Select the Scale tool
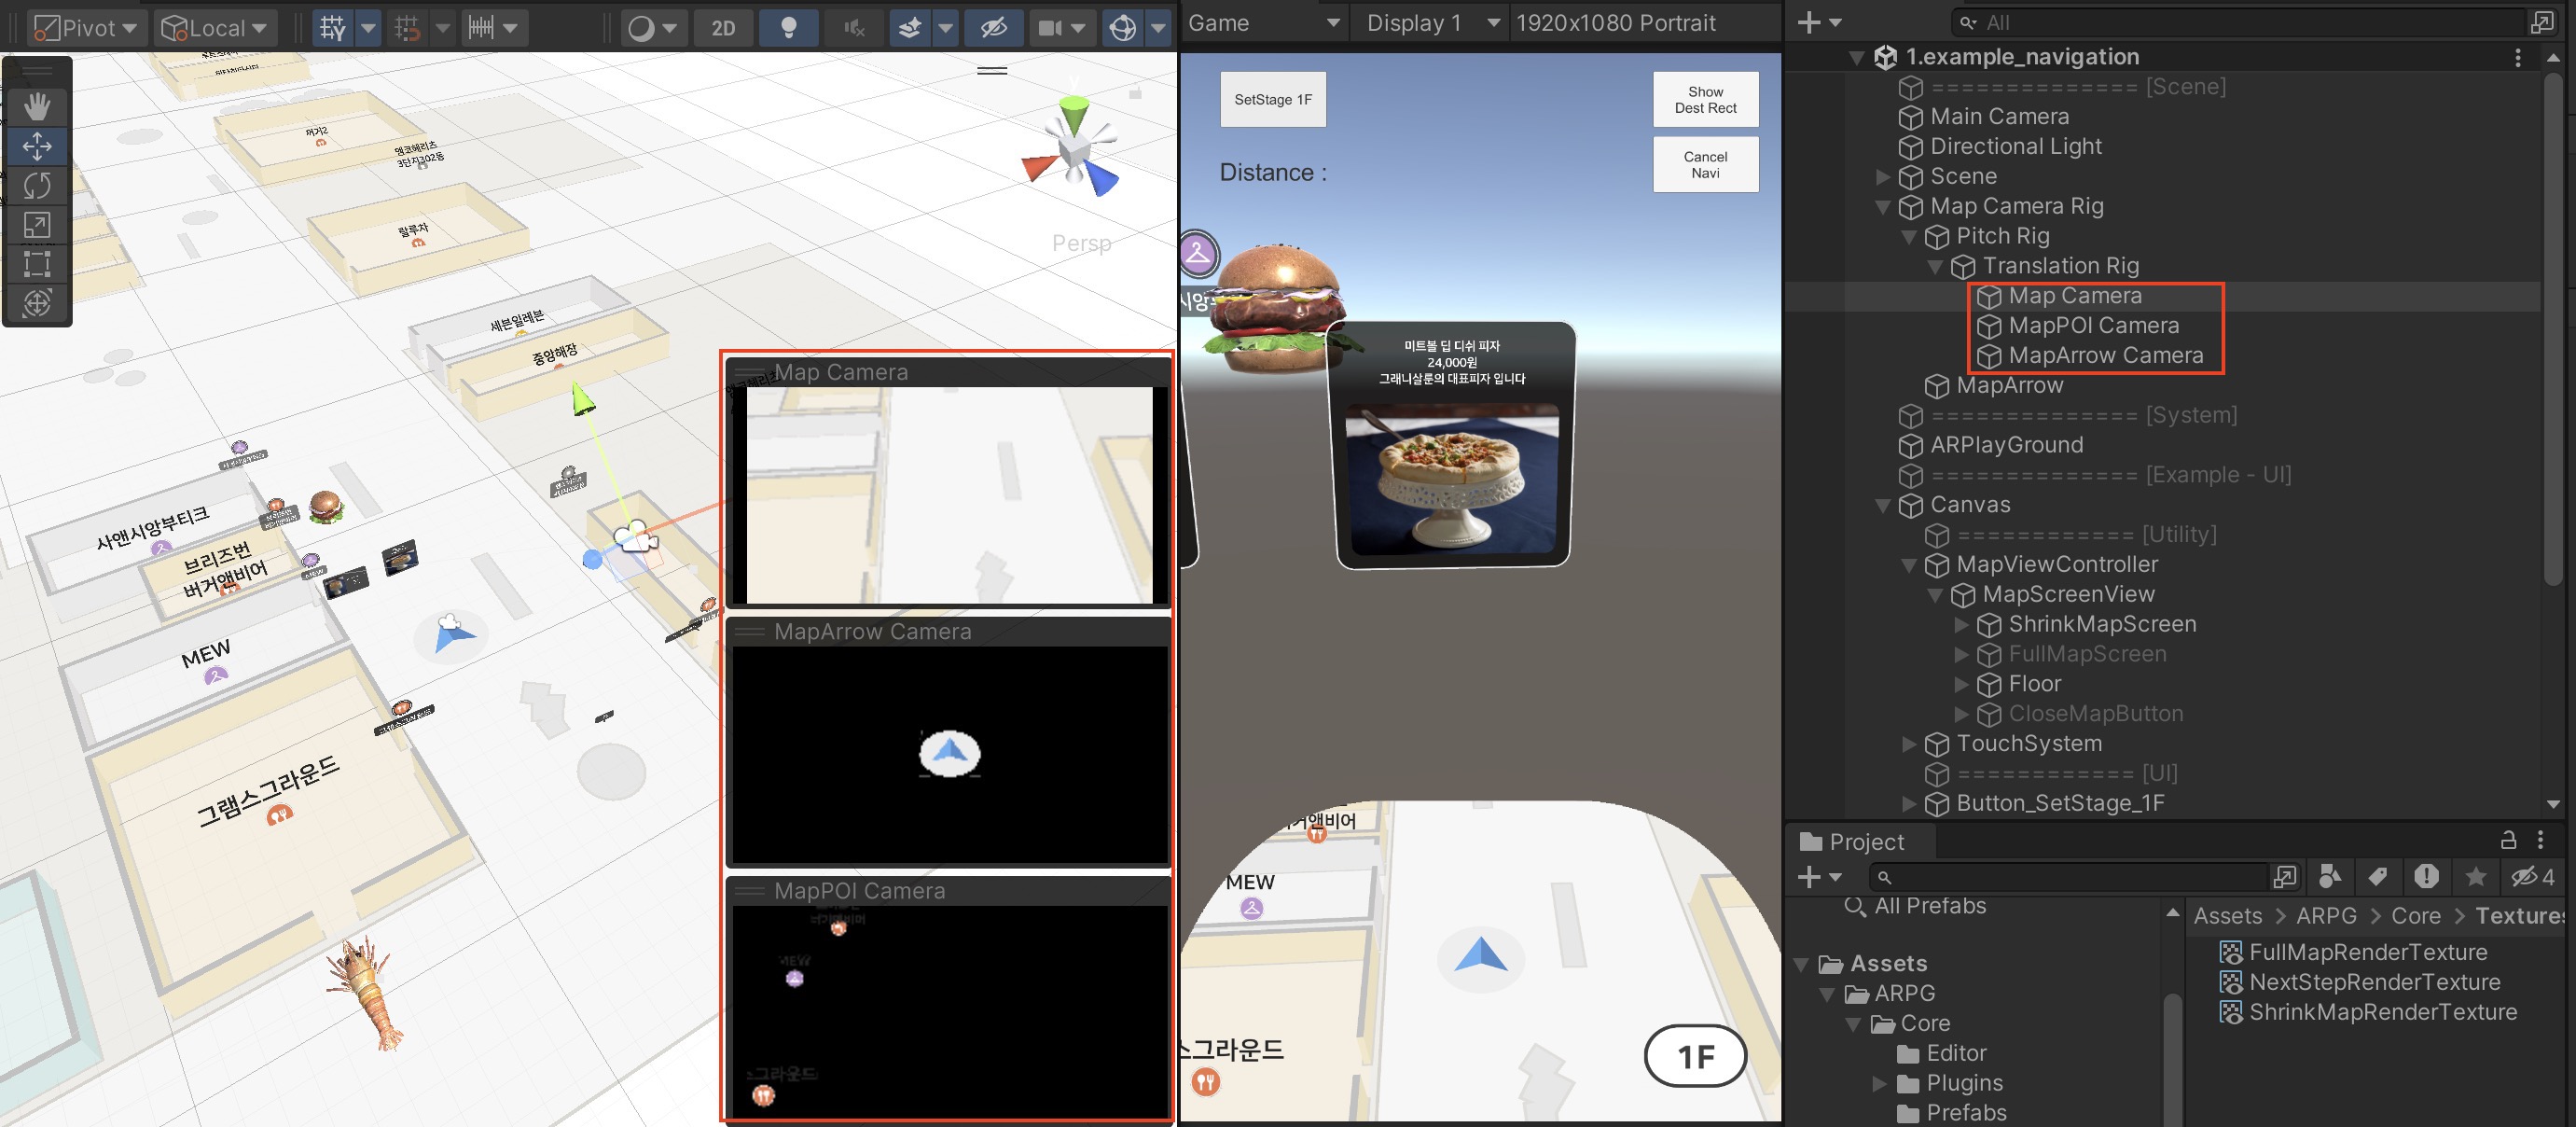 [37, 225]
